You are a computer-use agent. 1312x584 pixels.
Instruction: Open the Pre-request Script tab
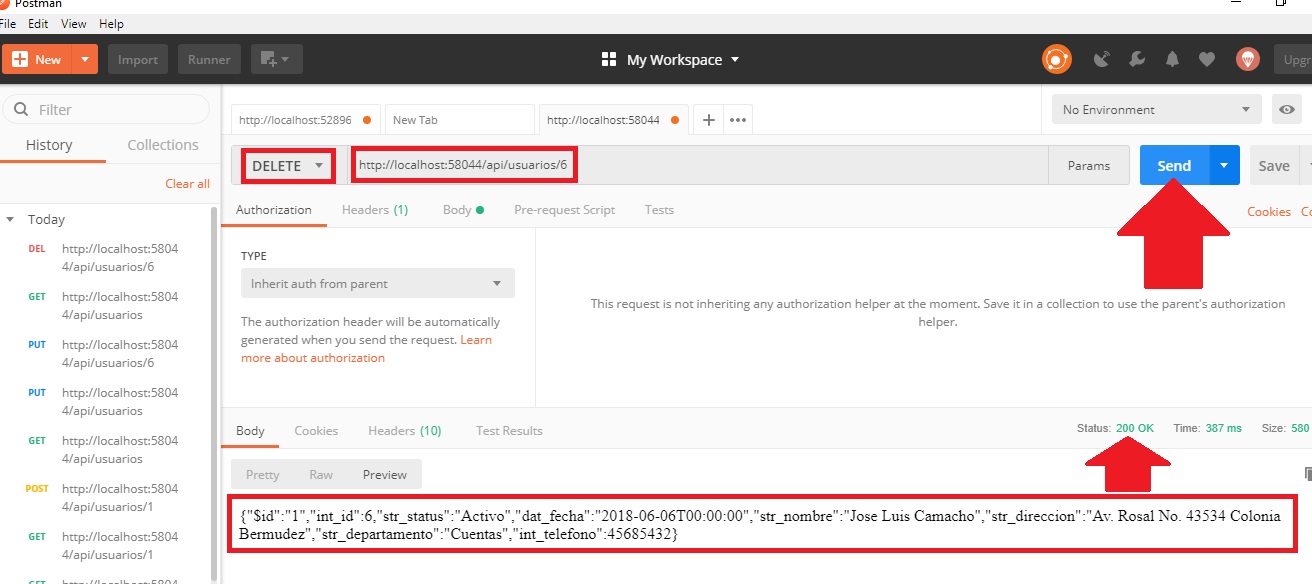point(565,210)
